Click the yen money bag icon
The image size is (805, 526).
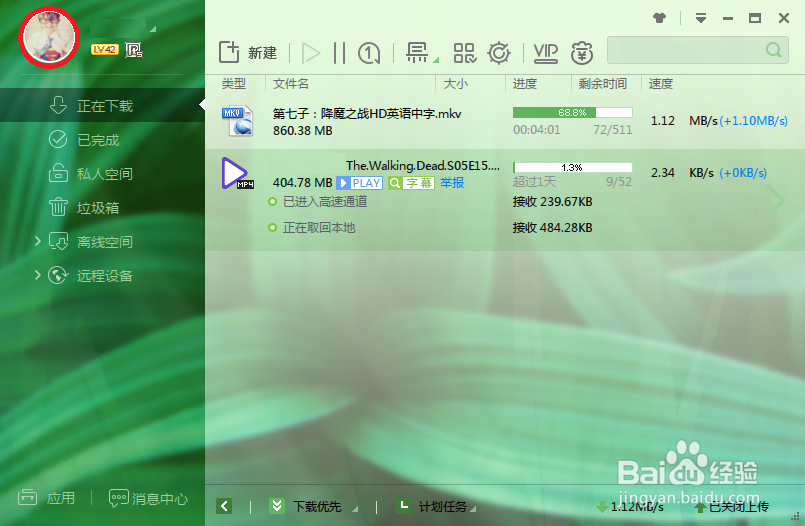[x=582, y=53]
